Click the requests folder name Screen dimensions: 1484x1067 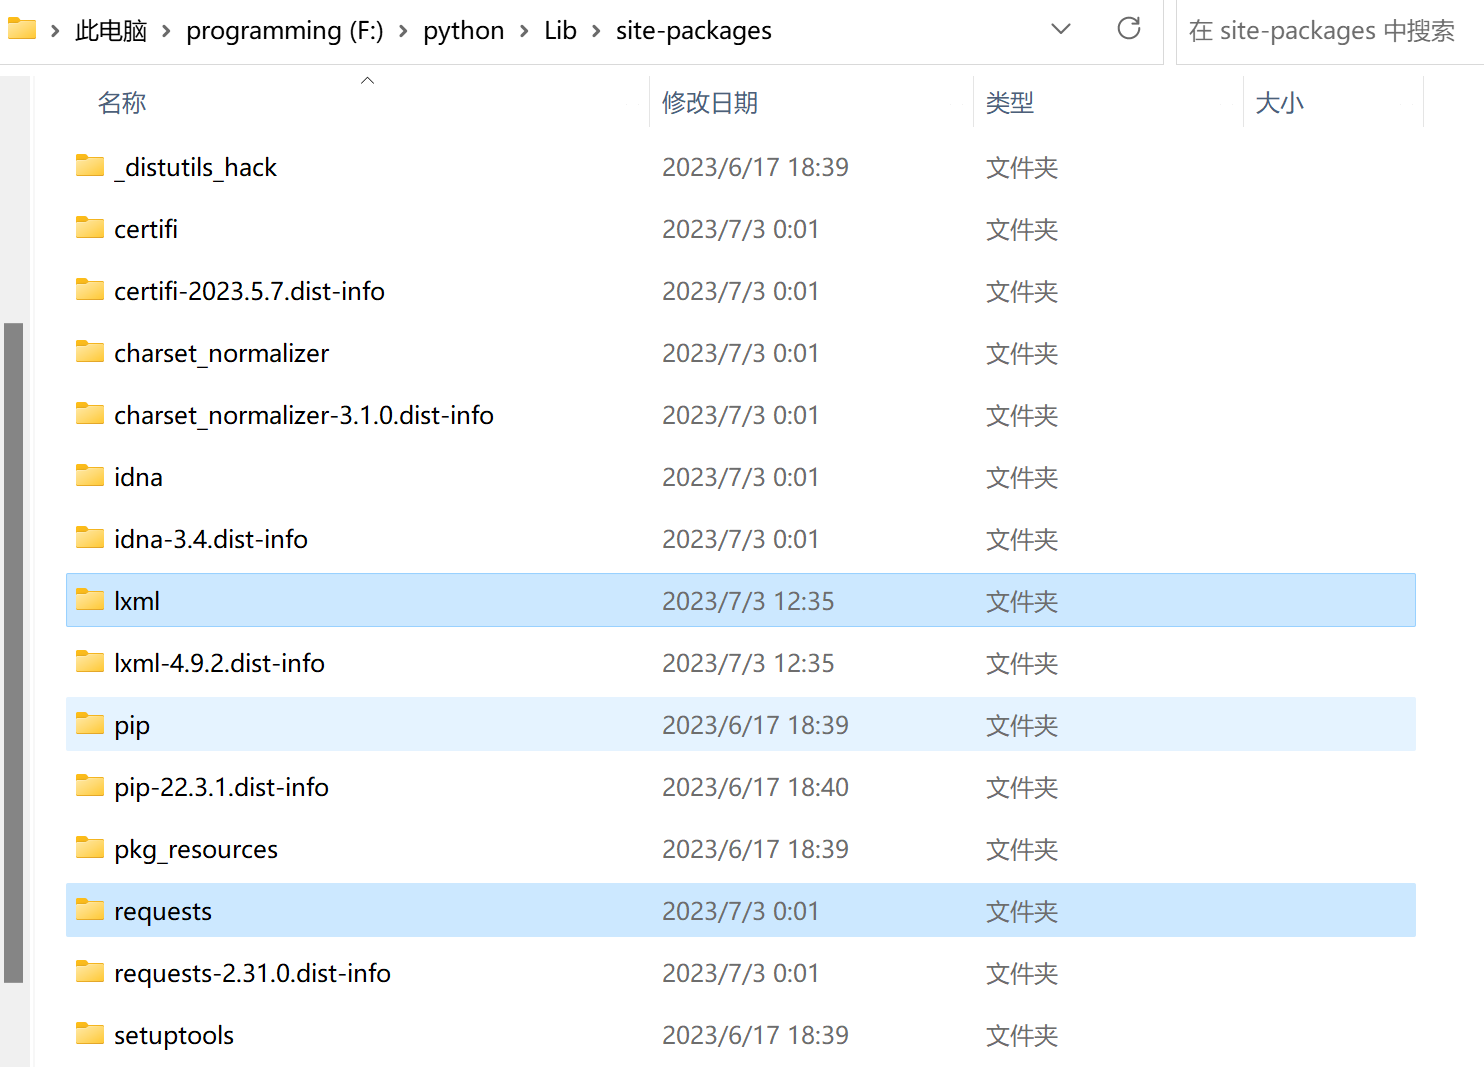pyautogui.click(x=163, y=912)
